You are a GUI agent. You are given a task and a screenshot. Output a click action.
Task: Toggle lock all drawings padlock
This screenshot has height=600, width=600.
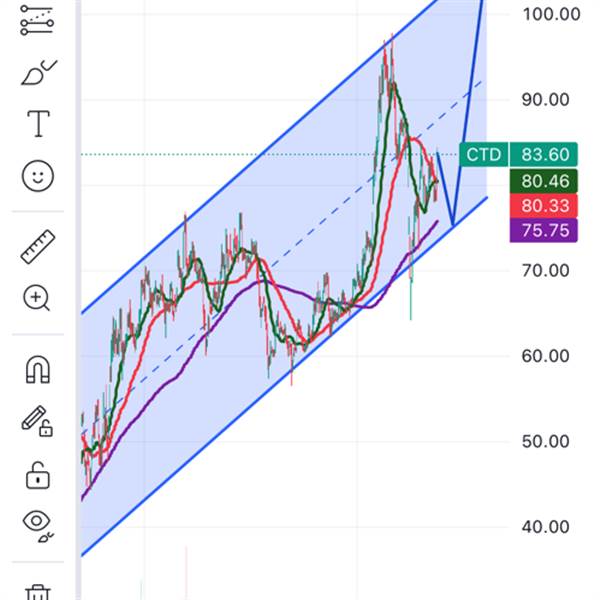coord(38,475)
